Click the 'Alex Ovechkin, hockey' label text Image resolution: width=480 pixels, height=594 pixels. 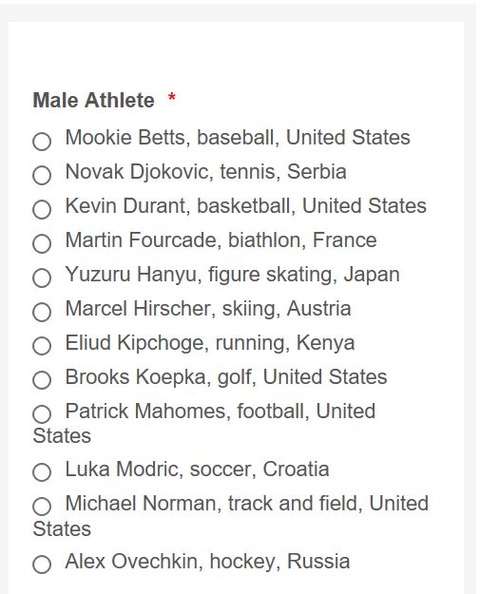click(173, 562)
